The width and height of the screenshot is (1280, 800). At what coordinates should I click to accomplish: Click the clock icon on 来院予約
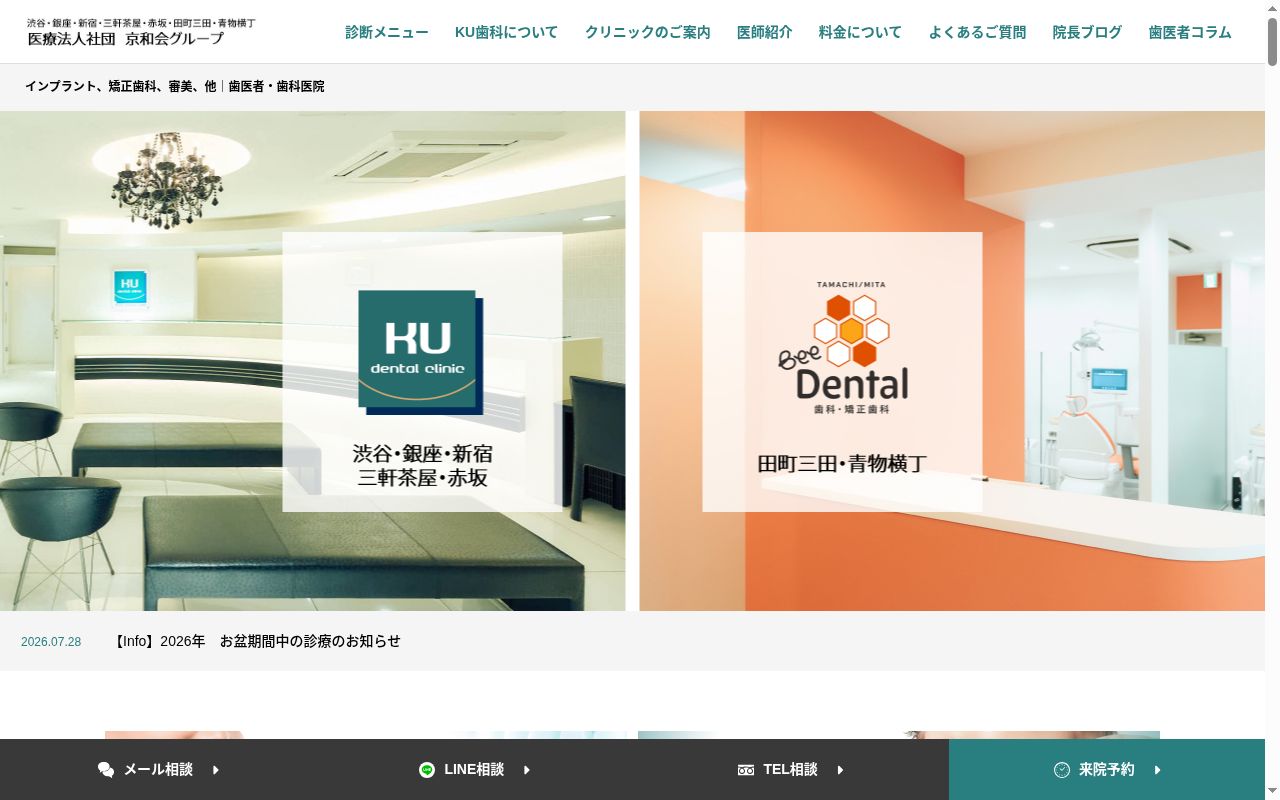point(1062,770)
